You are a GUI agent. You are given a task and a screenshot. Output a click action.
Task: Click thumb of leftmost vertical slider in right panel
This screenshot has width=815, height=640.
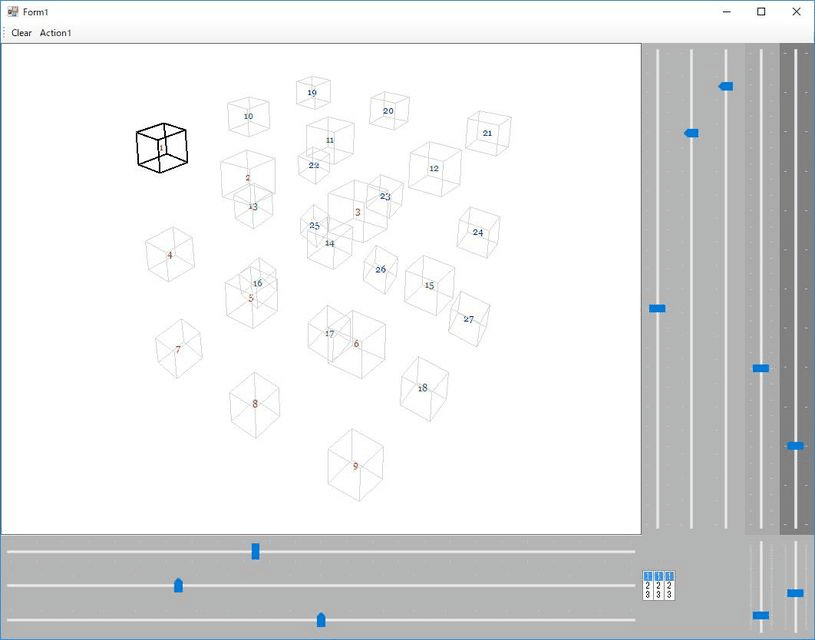[657, 308]
